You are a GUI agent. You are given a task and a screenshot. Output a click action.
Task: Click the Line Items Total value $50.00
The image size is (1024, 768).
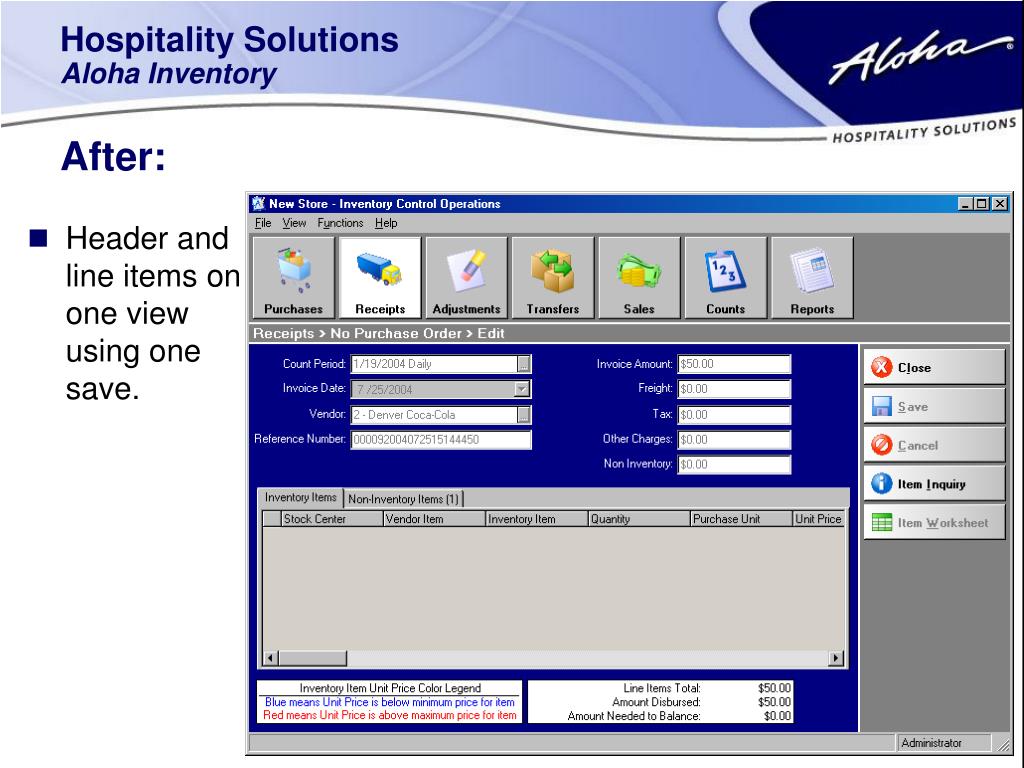(775, 688)
